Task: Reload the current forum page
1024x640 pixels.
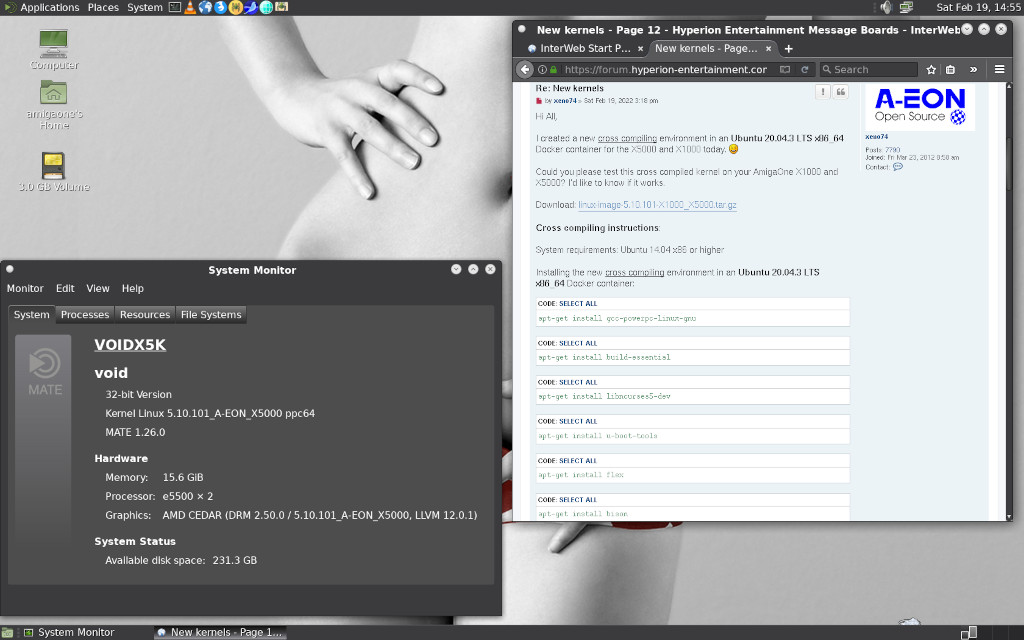Action: point(805,69)
